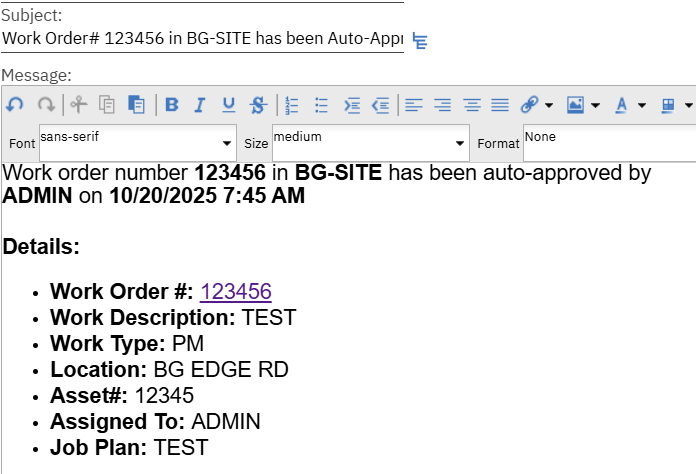
Task: Toggle italic formatting
Action: tap(200, 104)
